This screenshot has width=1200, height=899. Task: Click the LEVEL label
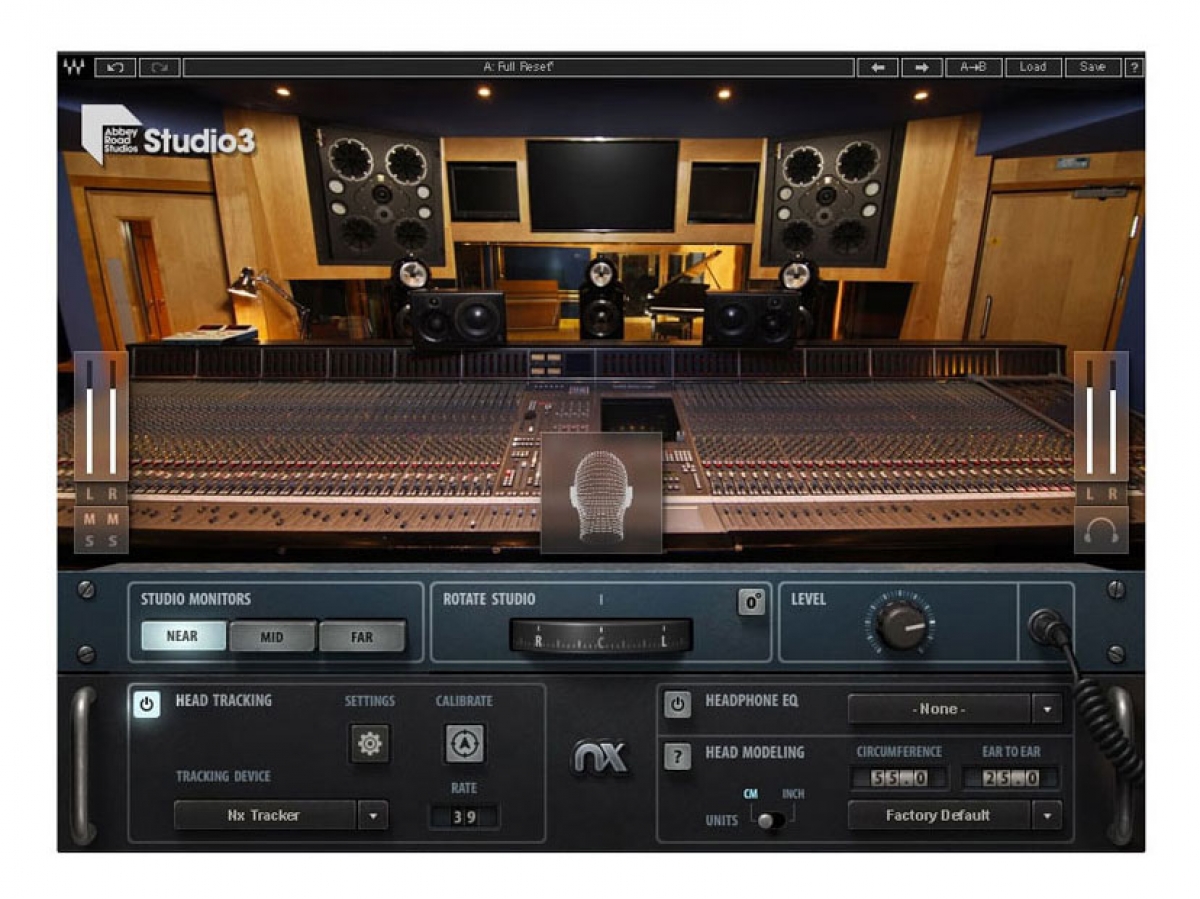tap(808, 599)
